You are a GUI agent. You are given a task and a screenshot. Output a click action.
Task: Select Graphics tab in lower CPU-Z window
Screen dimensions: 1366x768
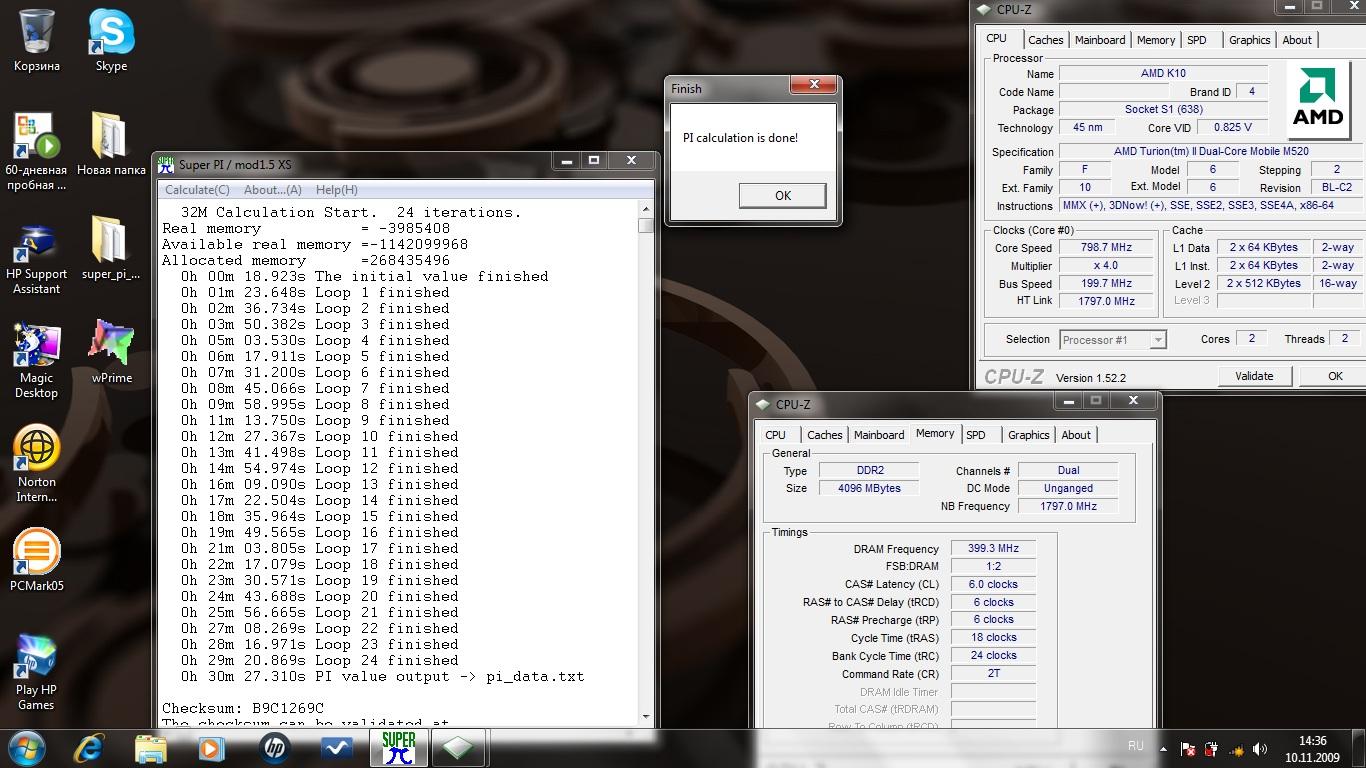pos(1028,435)
